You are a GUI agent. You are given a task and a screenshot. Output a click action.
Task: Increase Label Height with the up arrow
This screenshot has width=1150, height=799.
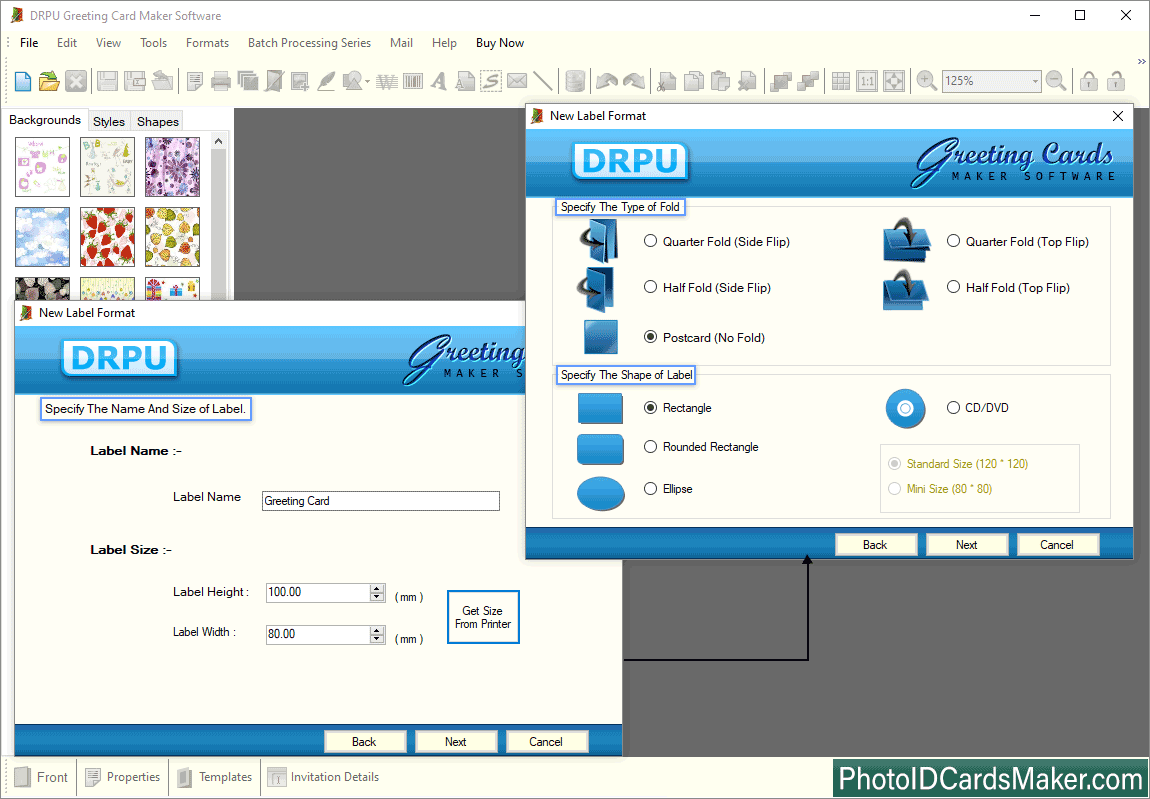pyautogui.click(x=377, y=588)
